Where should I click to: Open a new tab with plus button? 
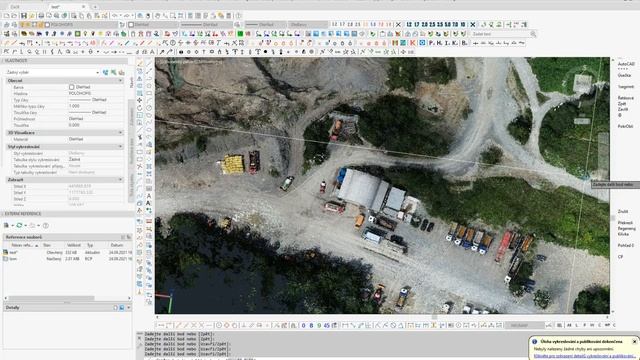pyautogui.click(x=95, y=7)
